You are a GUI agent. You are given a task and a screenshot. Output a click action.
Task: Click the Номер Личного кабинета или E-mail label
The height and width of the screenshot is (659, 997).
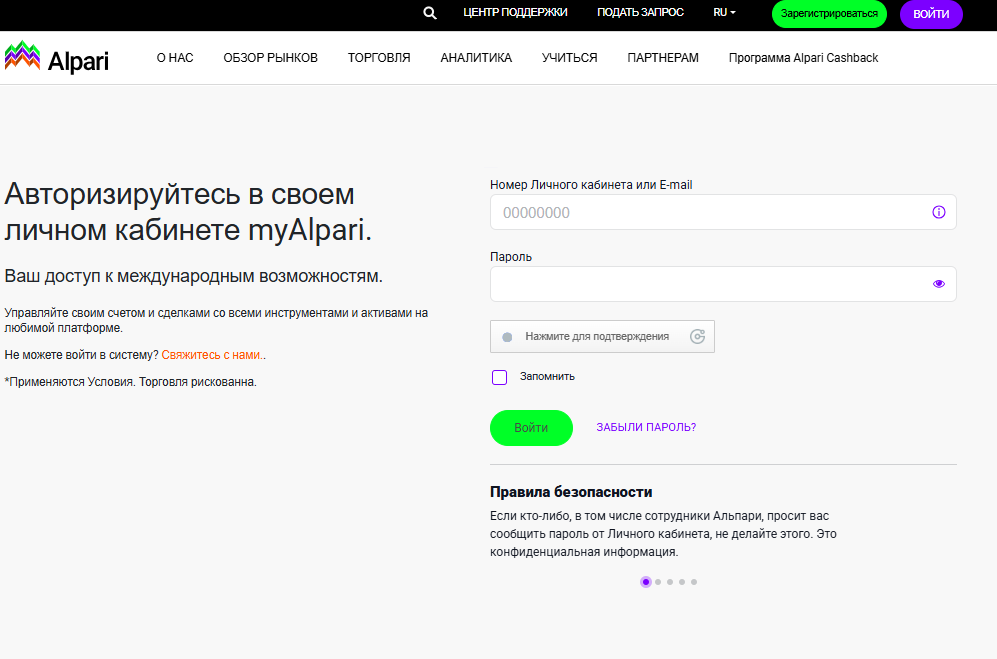591,185
